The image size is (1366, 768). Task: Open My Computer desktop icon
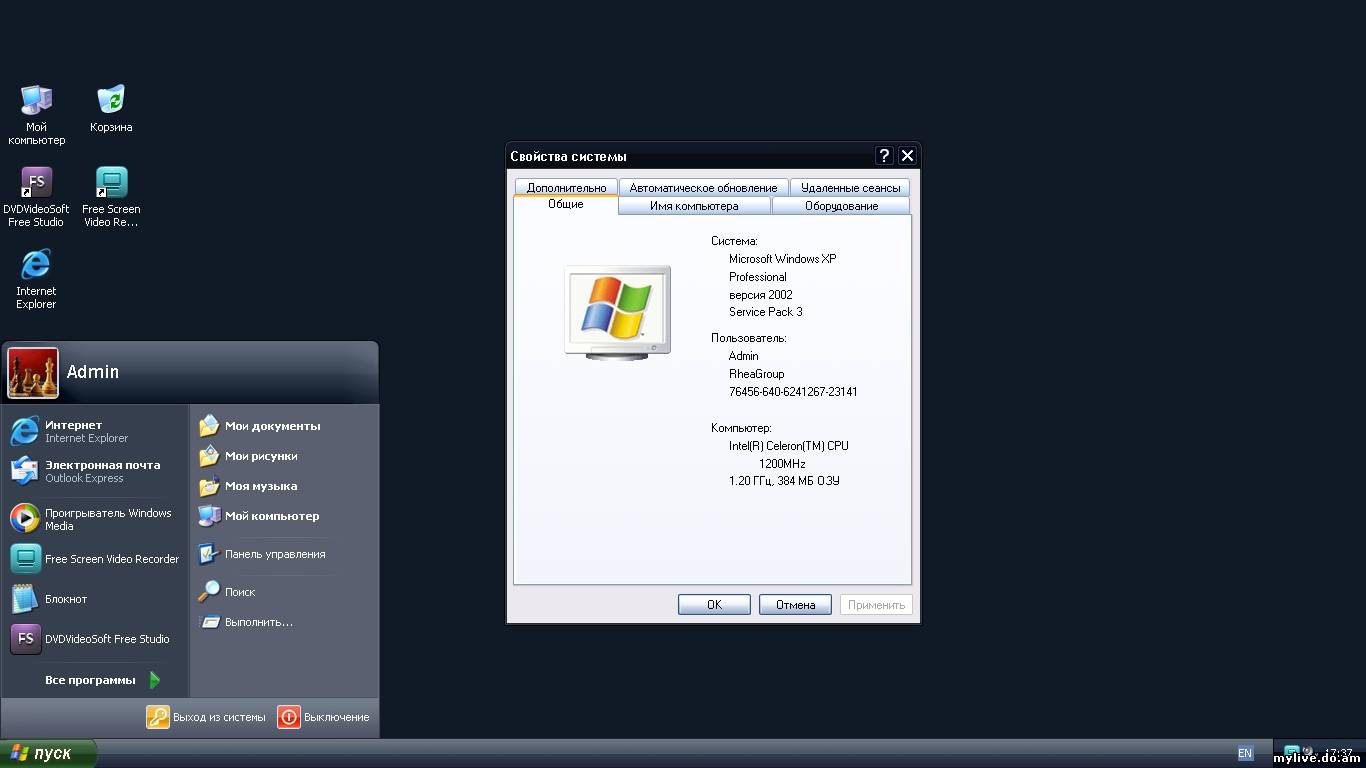pyautogui.click(x=36, y=102)
